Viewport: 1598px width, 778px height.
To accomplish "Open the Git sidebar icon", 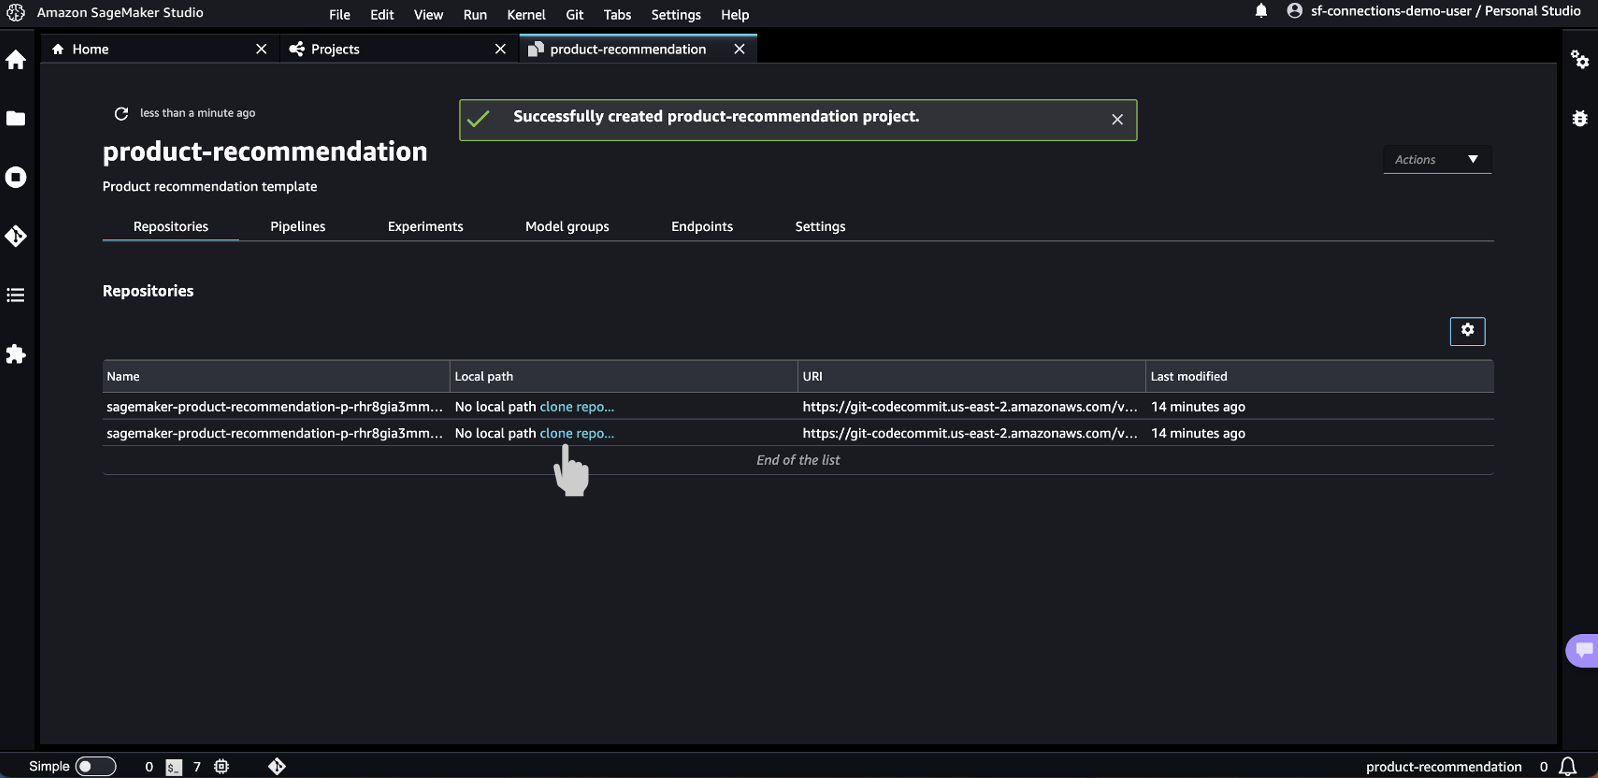I will click(16, 236).
